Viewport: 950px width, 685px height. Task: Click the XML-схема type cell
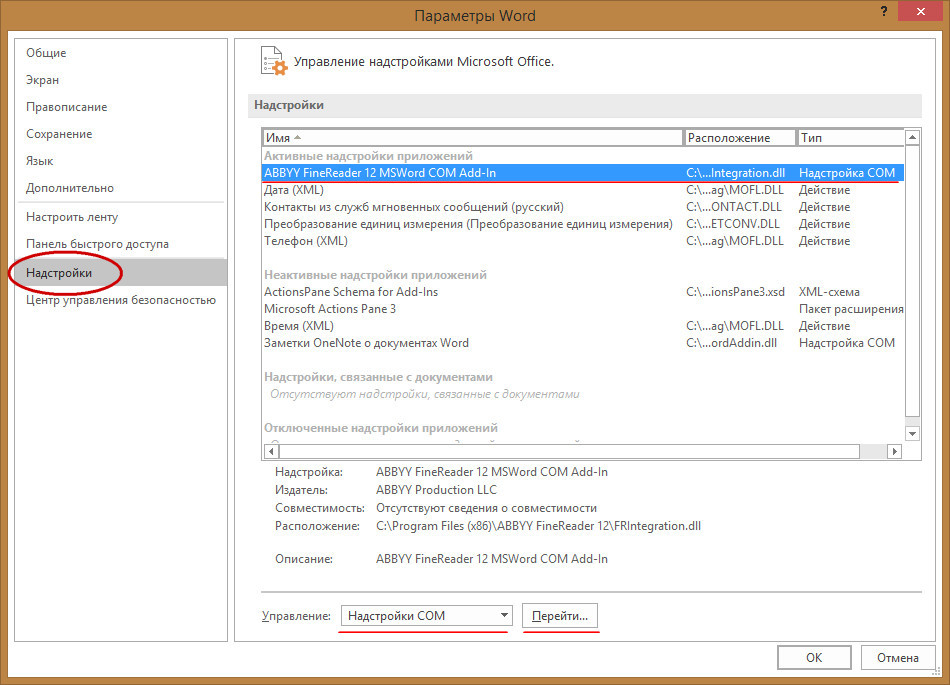coord(829,291)
